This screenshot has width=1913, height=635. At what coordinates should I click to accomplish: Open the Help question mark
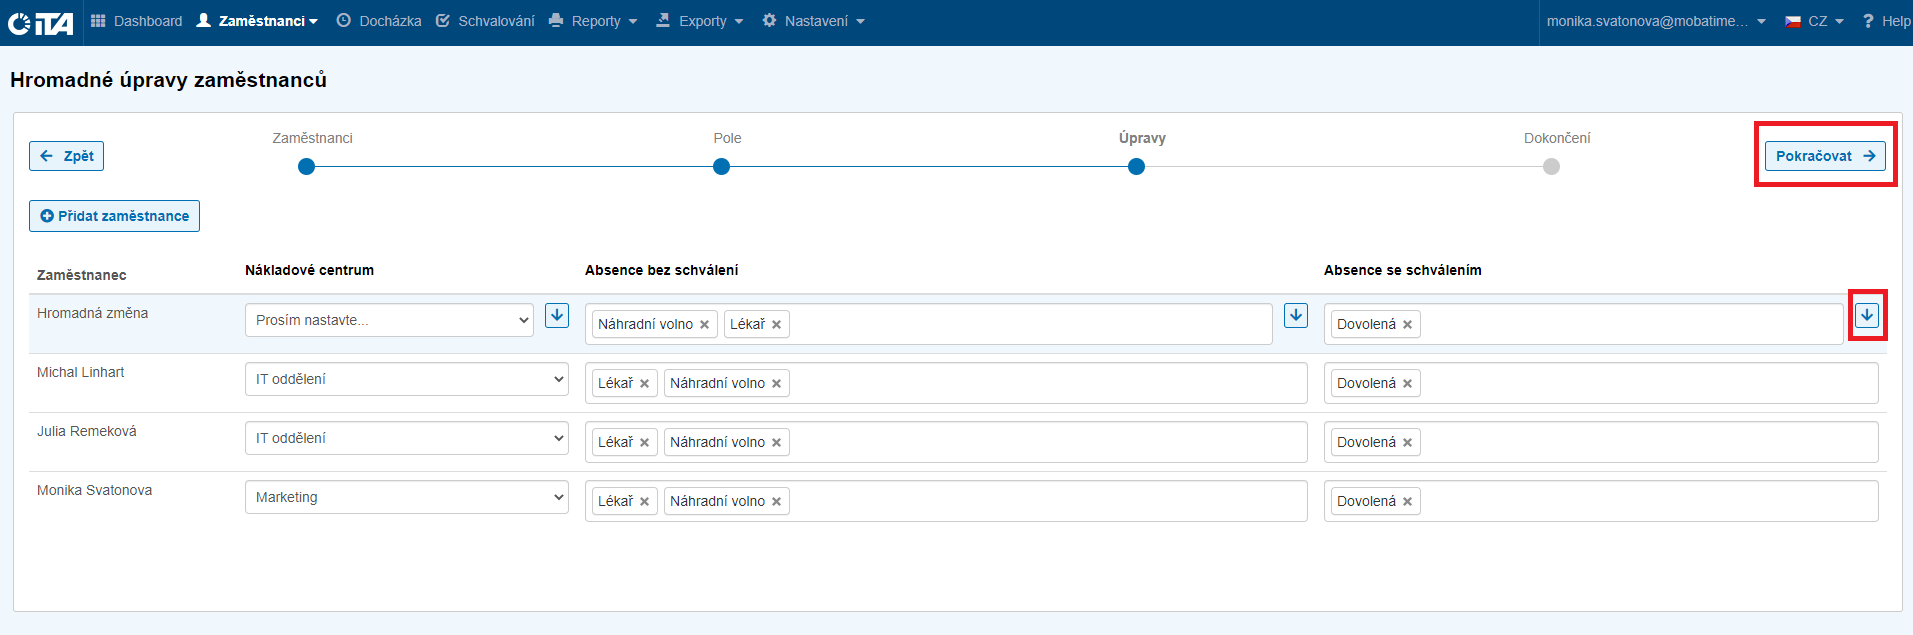1885,21
